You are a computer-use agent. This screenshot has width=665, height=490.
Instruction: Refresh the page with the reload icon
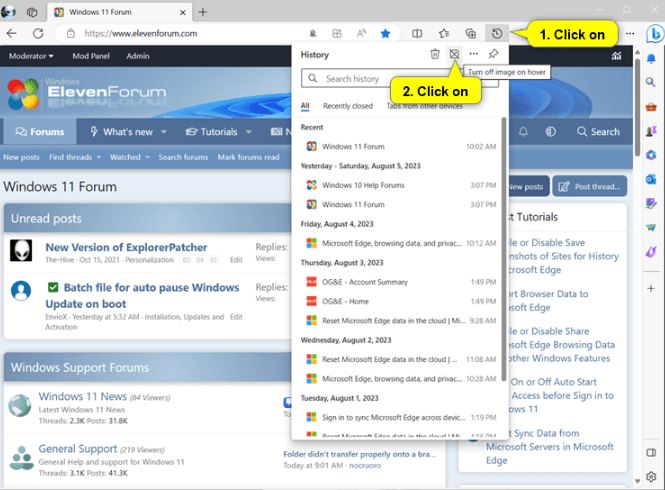pos(38,34)
